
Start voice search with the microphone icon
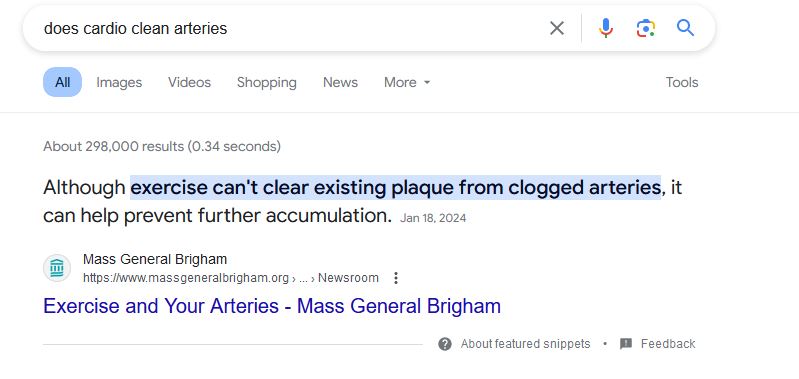[x=605, y=28]
